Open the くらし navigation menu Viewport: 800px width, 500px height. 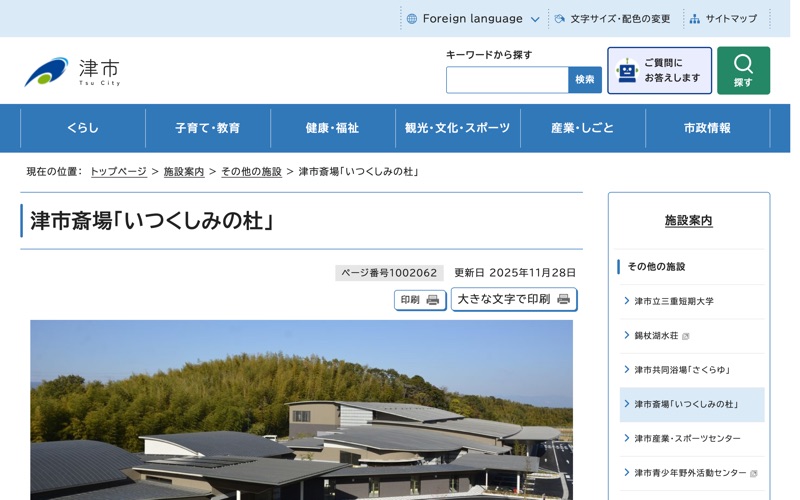(83, 128)
